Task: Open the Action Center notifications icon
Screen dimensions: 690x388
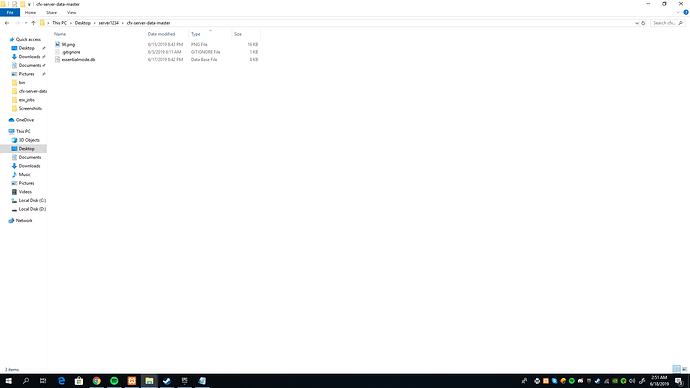Action: coord(680,381)
